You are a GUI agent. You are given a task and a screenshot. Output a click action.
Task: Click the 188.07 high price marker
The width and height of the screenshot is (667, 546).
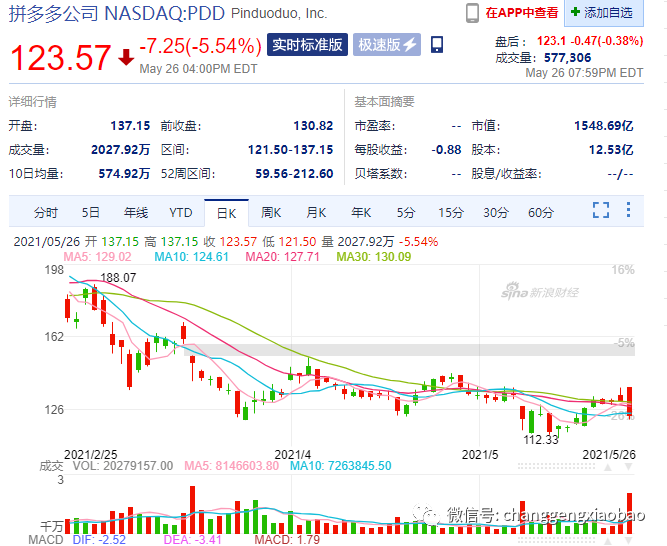pos(118,278)
